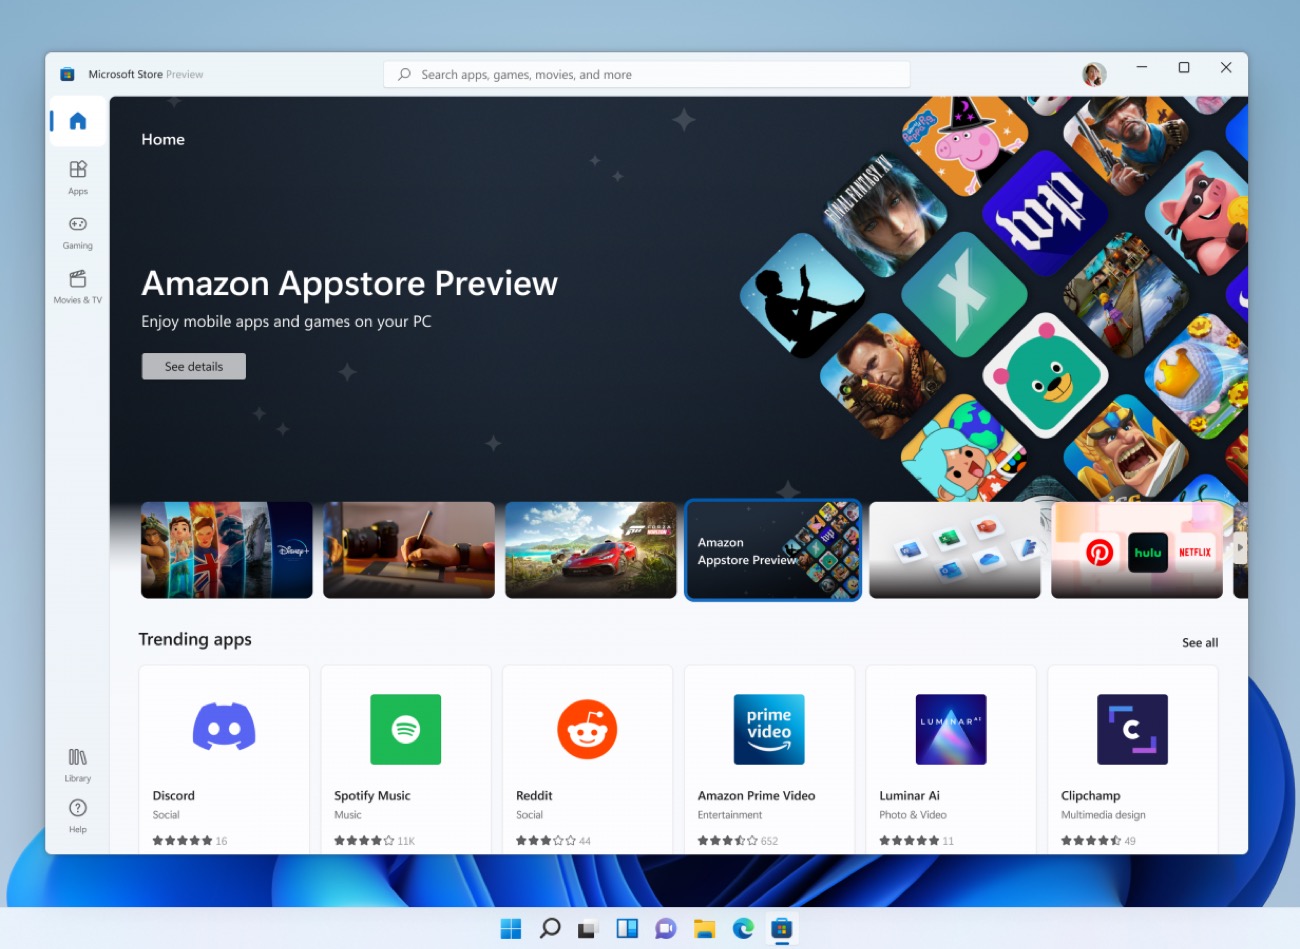Click the Clipchamp title text
1300x949 pixels.
pyautogui.click(x=1091, y=796)
